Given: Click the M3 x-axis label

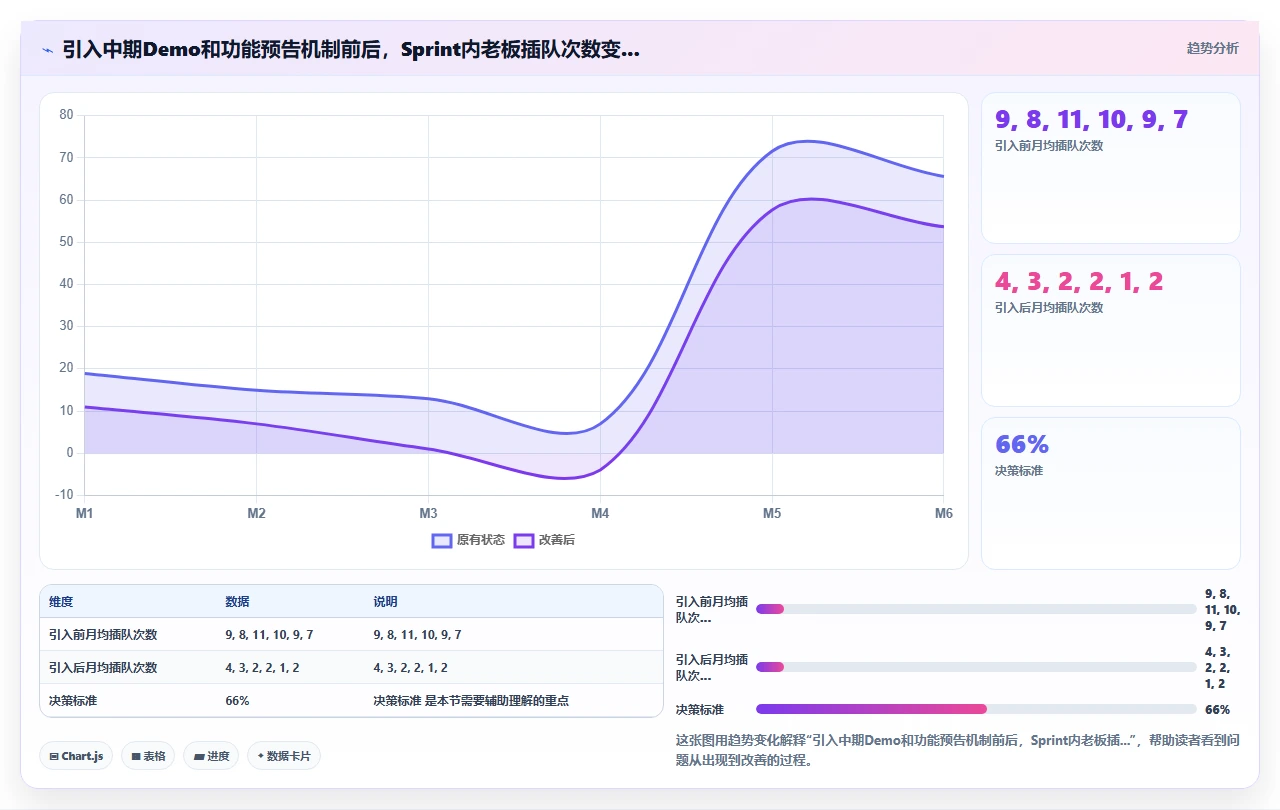Looking at the screenshot, I should tap(429, 514).
